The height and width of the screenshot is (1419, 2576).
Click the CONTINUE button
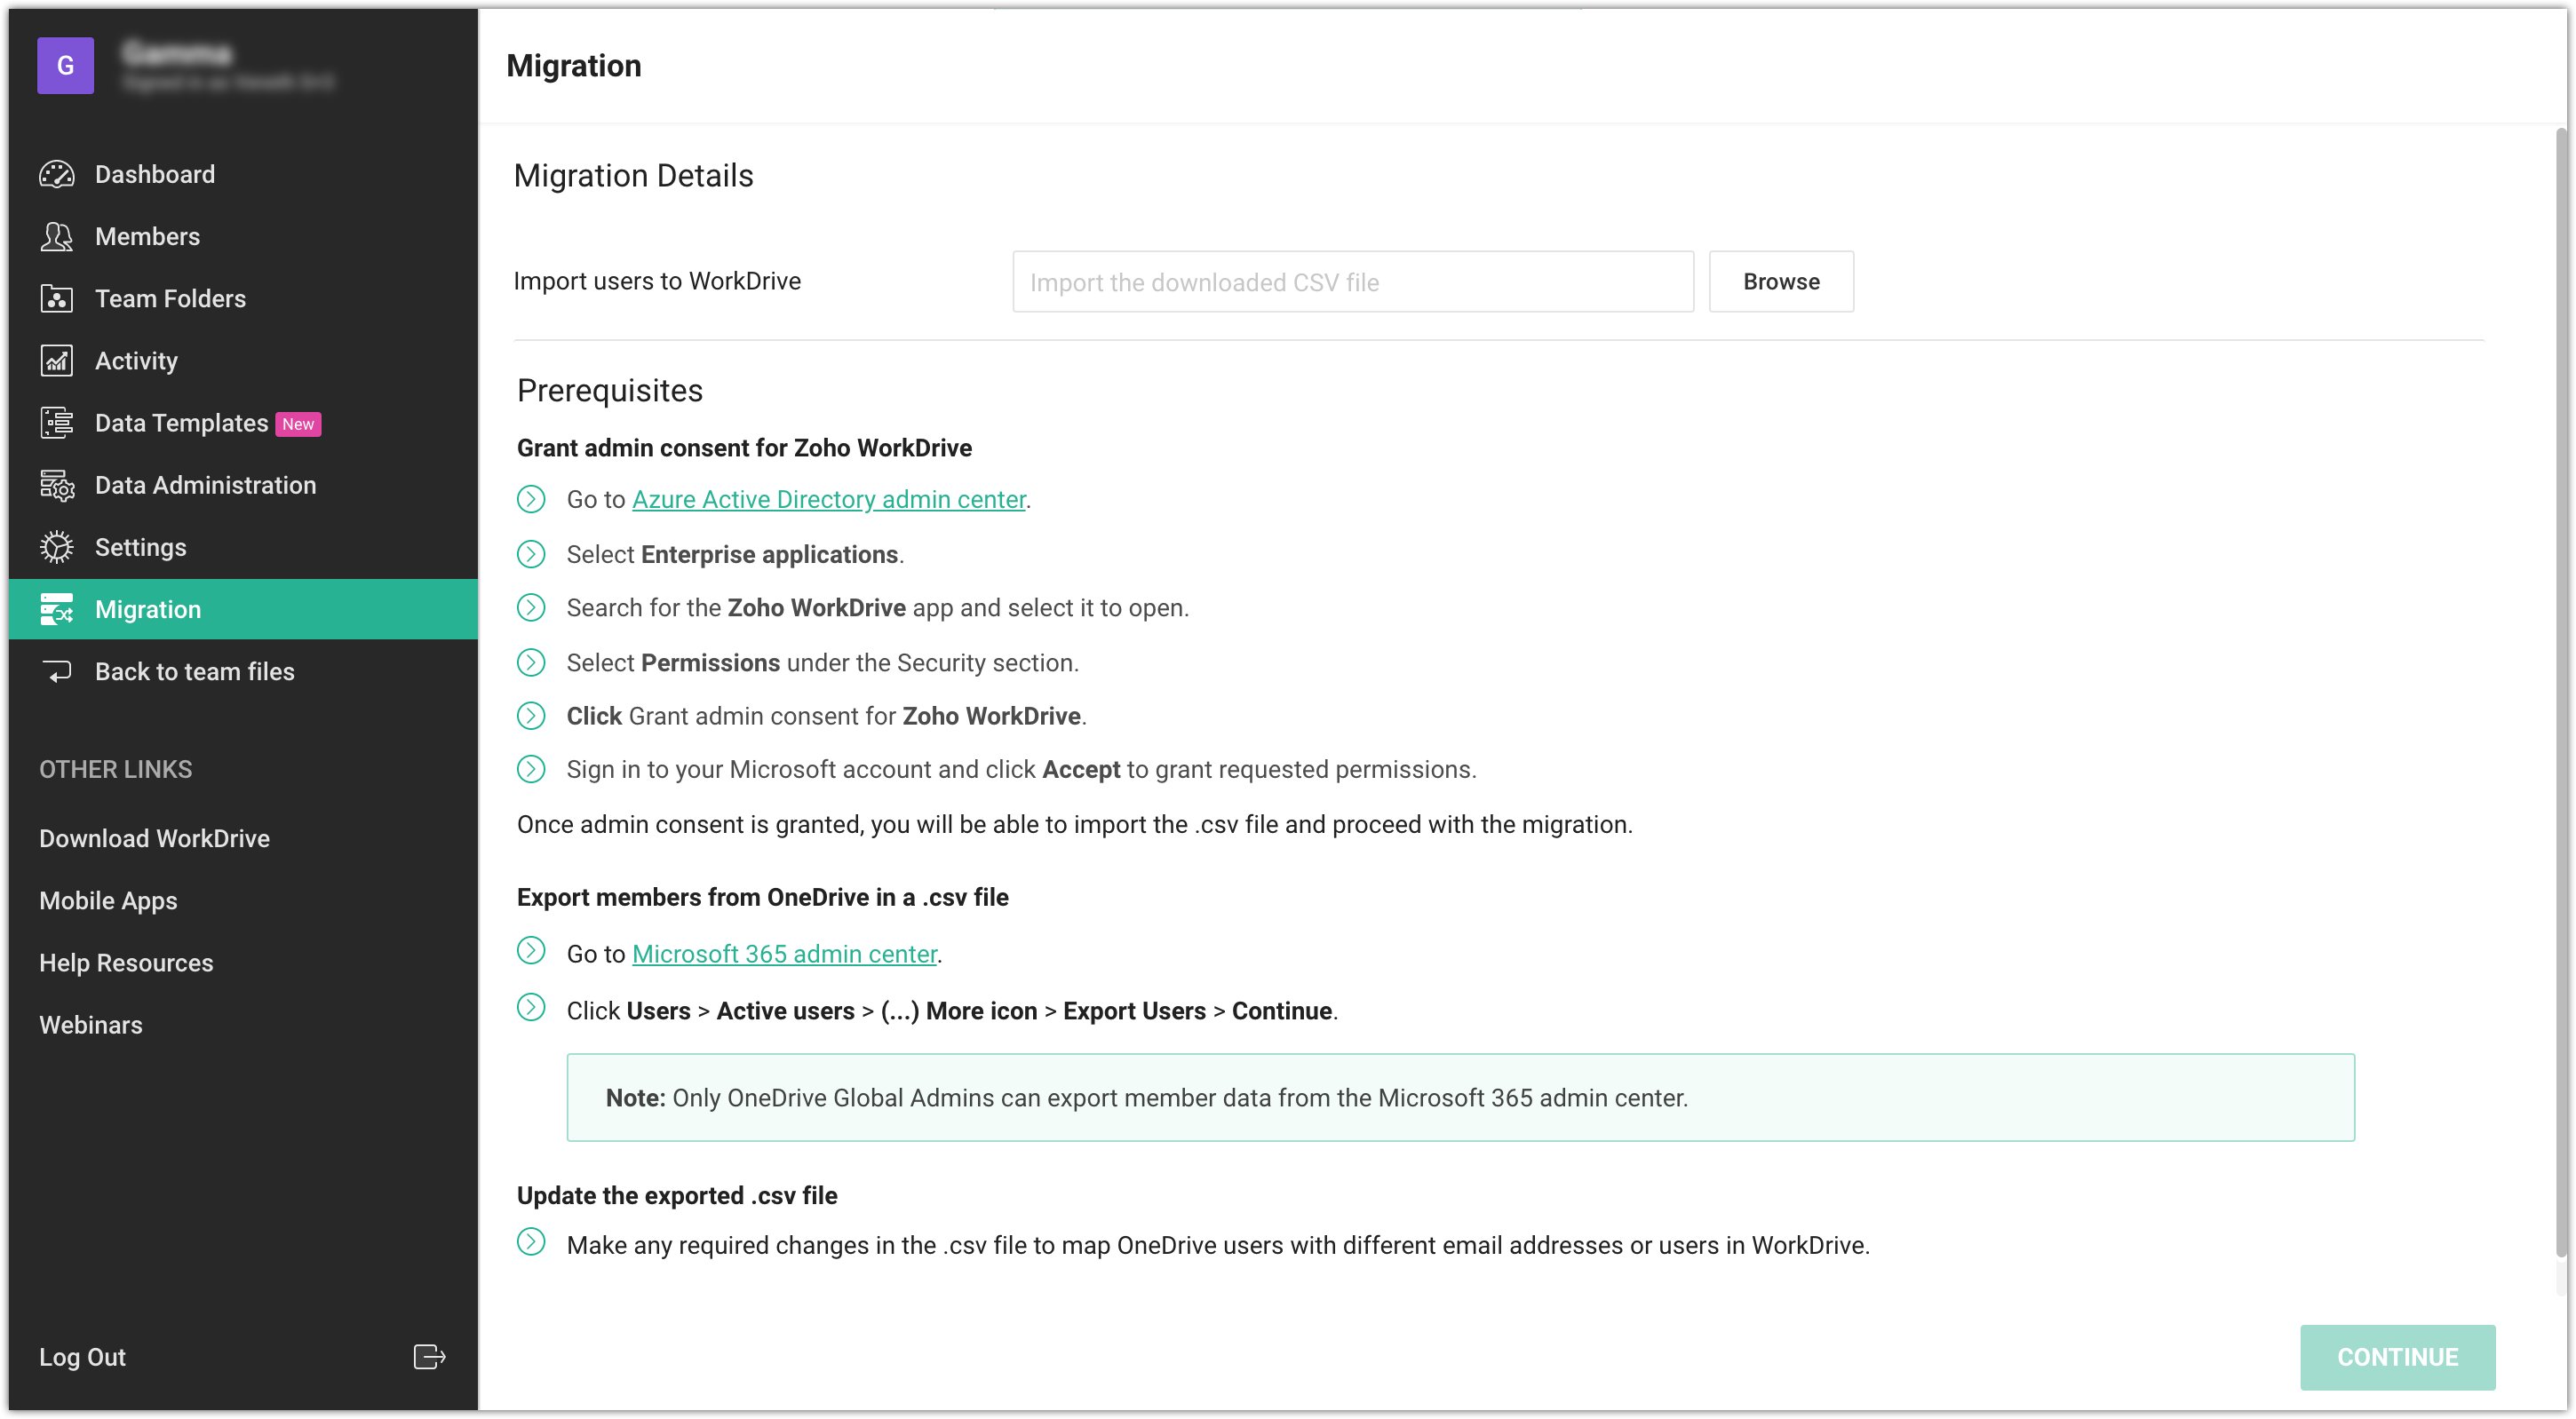(x=2396, y=1357)
